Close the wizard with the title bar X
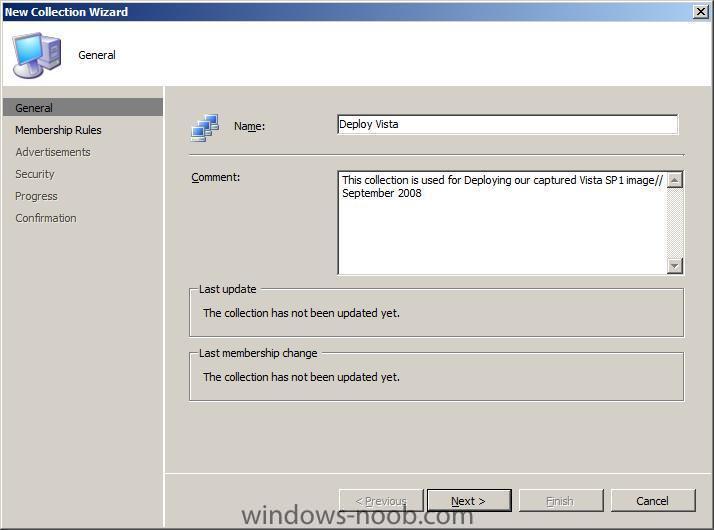Image resolution: width=714 pixels, height=530 pixels. [x=701, y=11]
